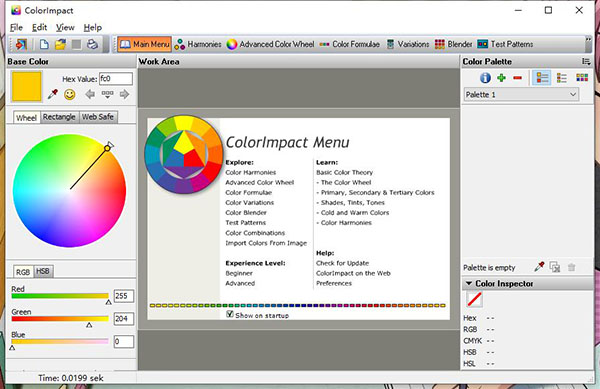Viewport: 600px width, 389px height.
Task: Click the palette eyedropper icon
Action: (539, 267)
